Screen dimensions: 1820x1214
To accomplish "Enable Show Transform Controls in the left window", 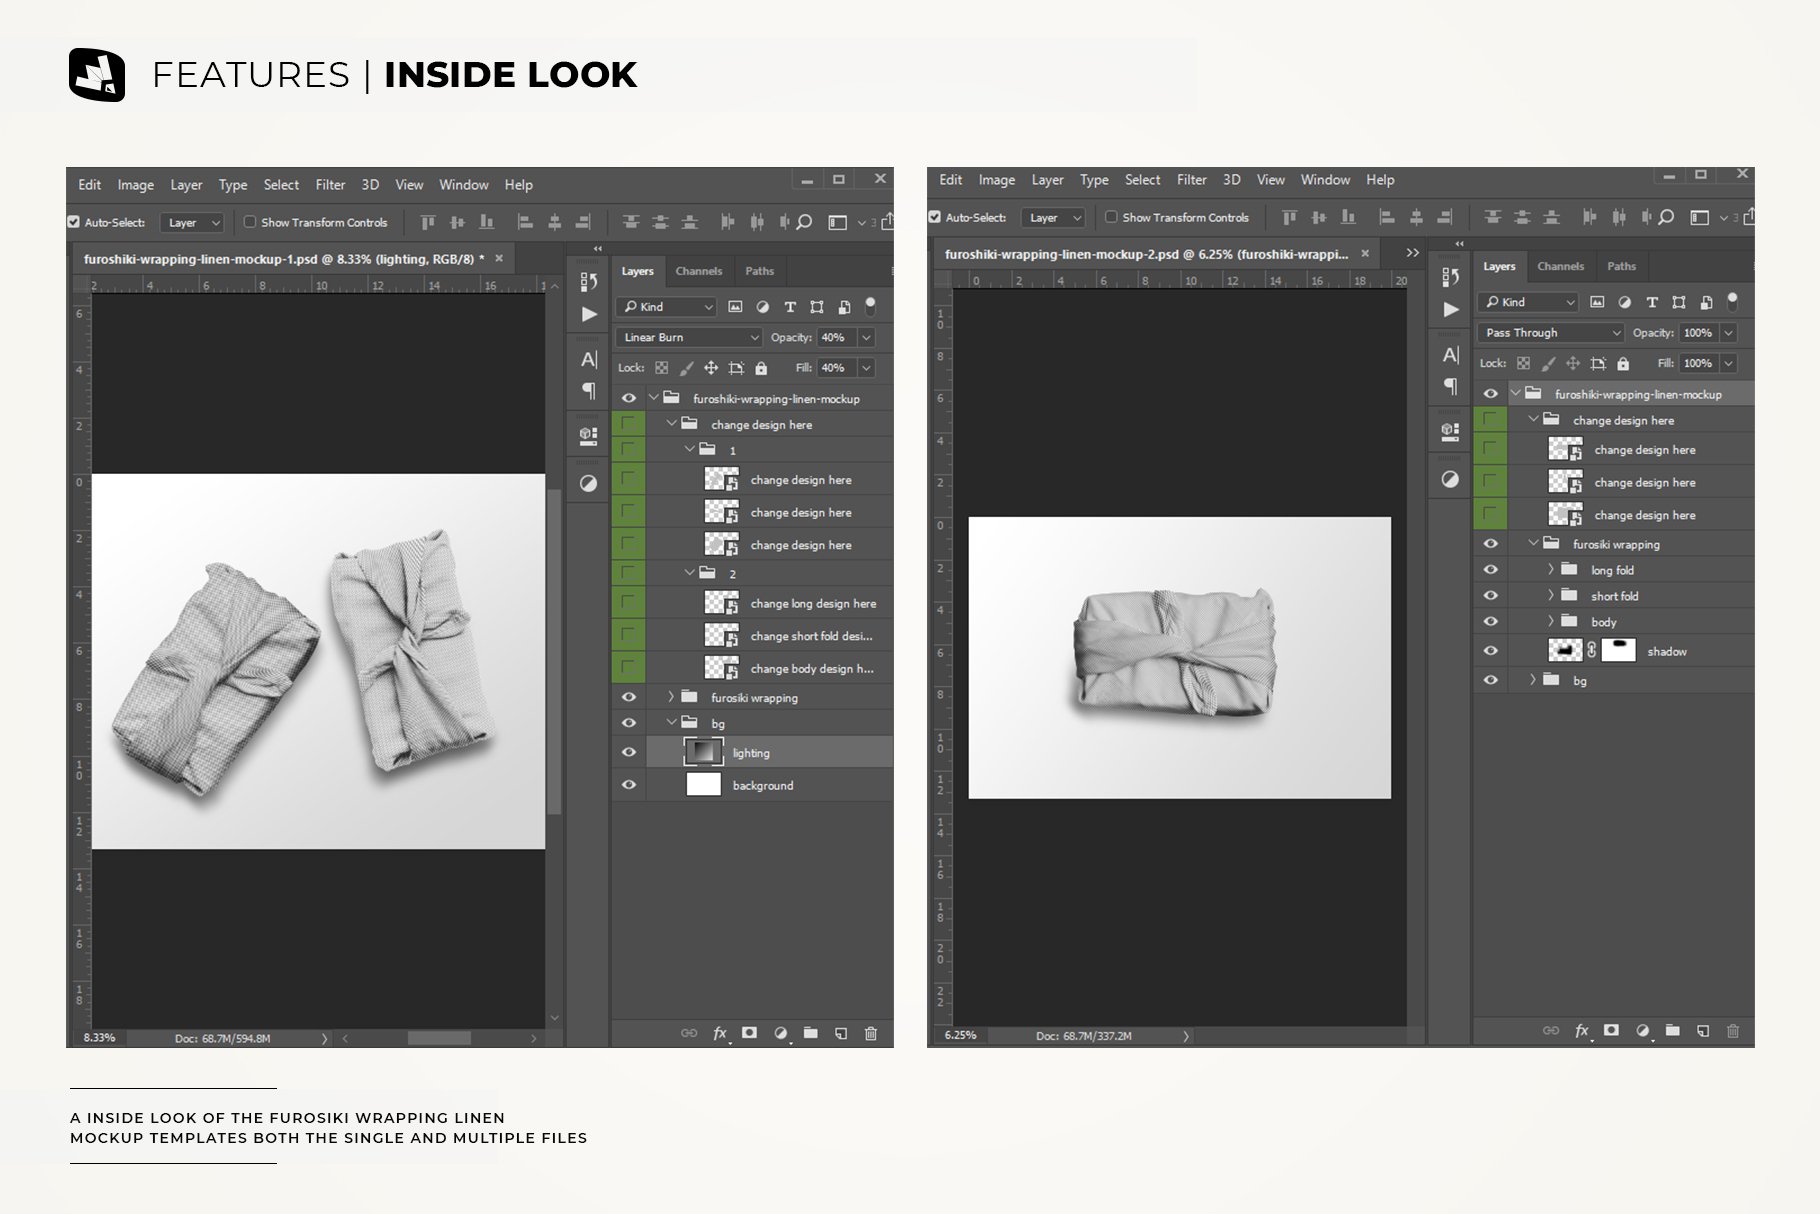I will coord(250,222).
